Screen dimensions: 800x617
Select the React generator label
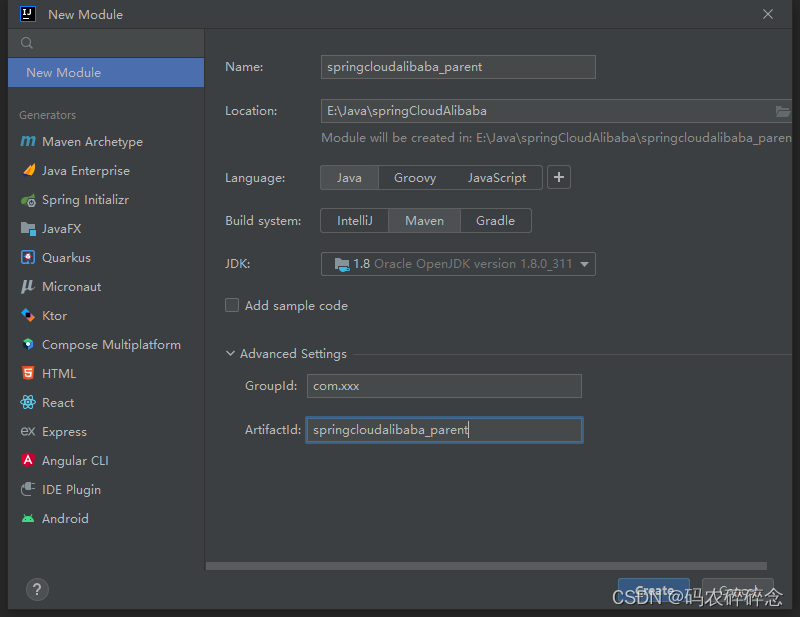(x=58, y=403)
